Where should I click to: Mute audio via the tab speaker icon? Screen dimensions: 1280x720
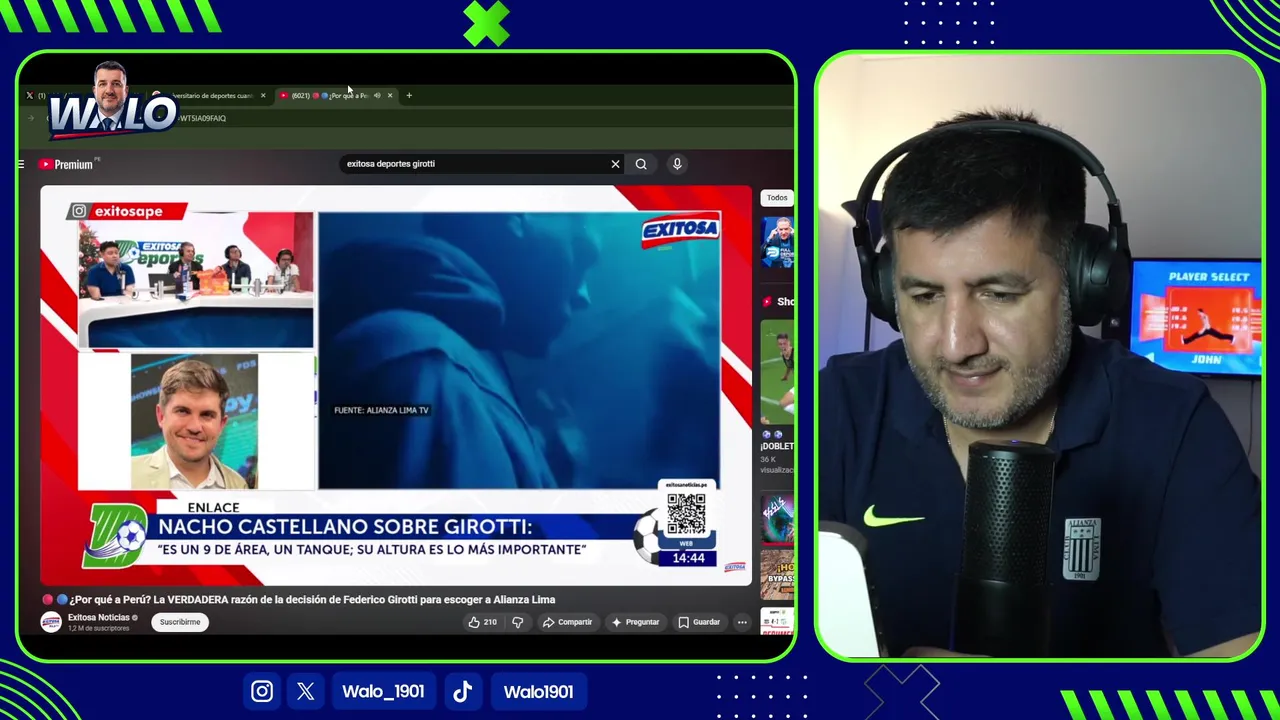[377, 95]
